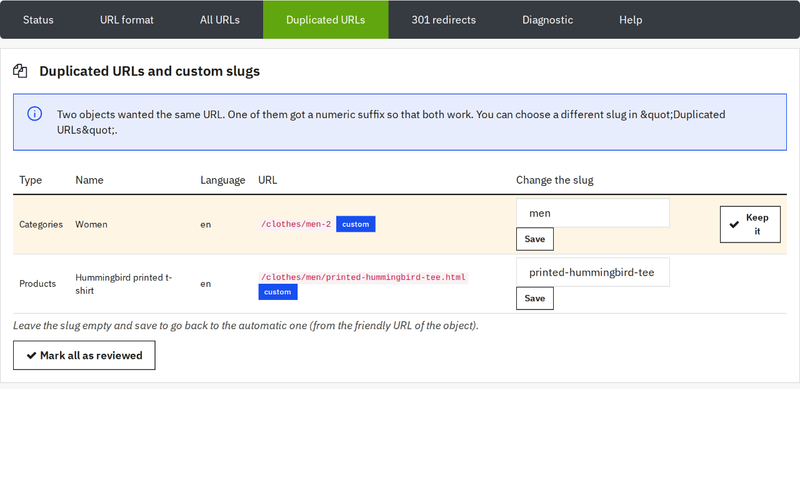Click the 'en' language cell in Women row
Viewport: 800px width, 500px height.
pyautogui.click(x=206, y=224)
